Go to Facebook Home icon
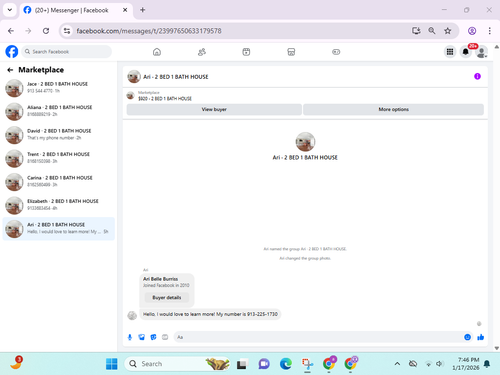This screenshot has width=500, height=375. pos(157,52)
